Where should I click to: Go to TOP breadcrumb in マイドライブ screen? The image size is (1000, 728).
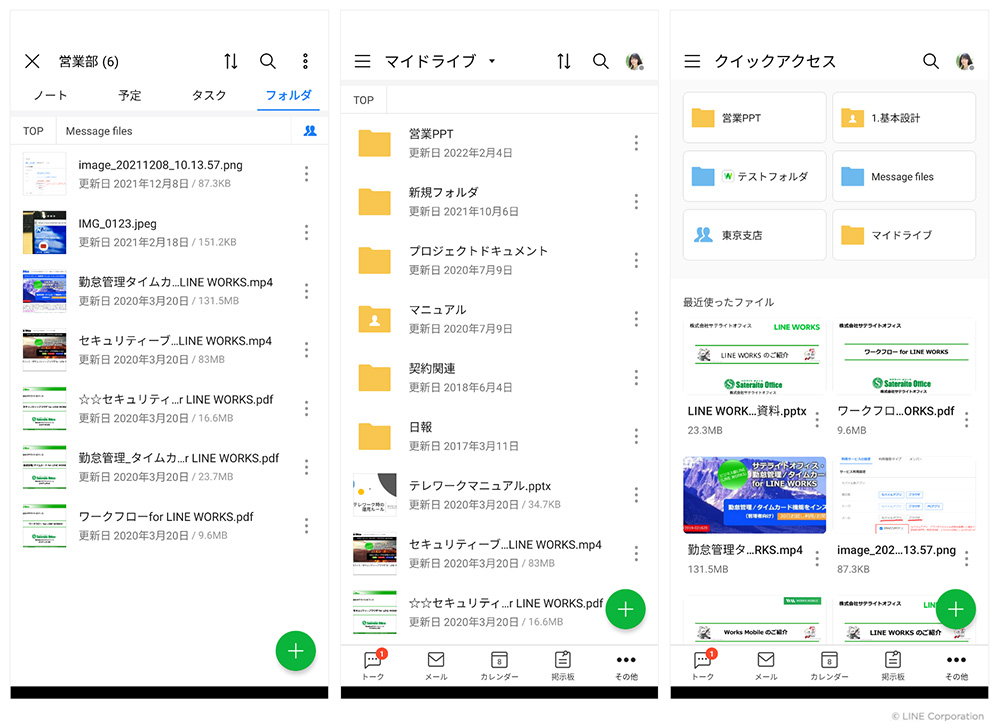(364, 100)
